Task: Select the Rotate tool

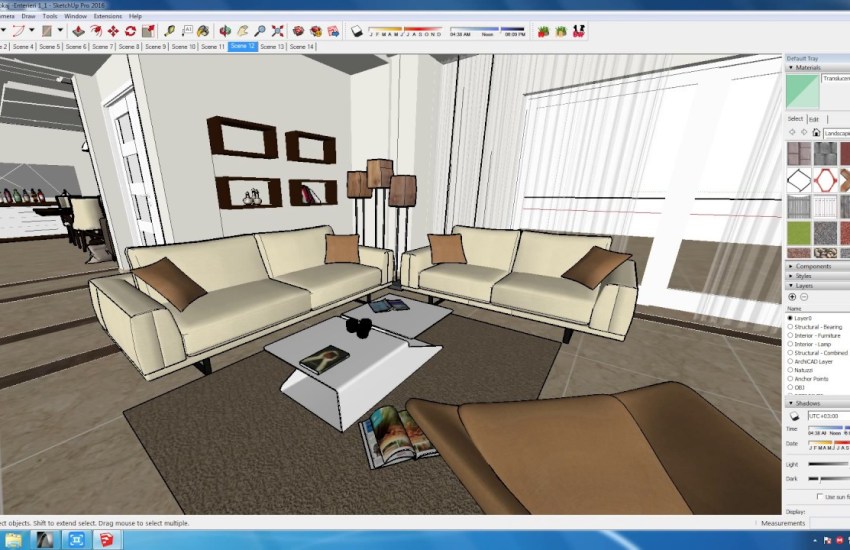Action: (131, 31)
